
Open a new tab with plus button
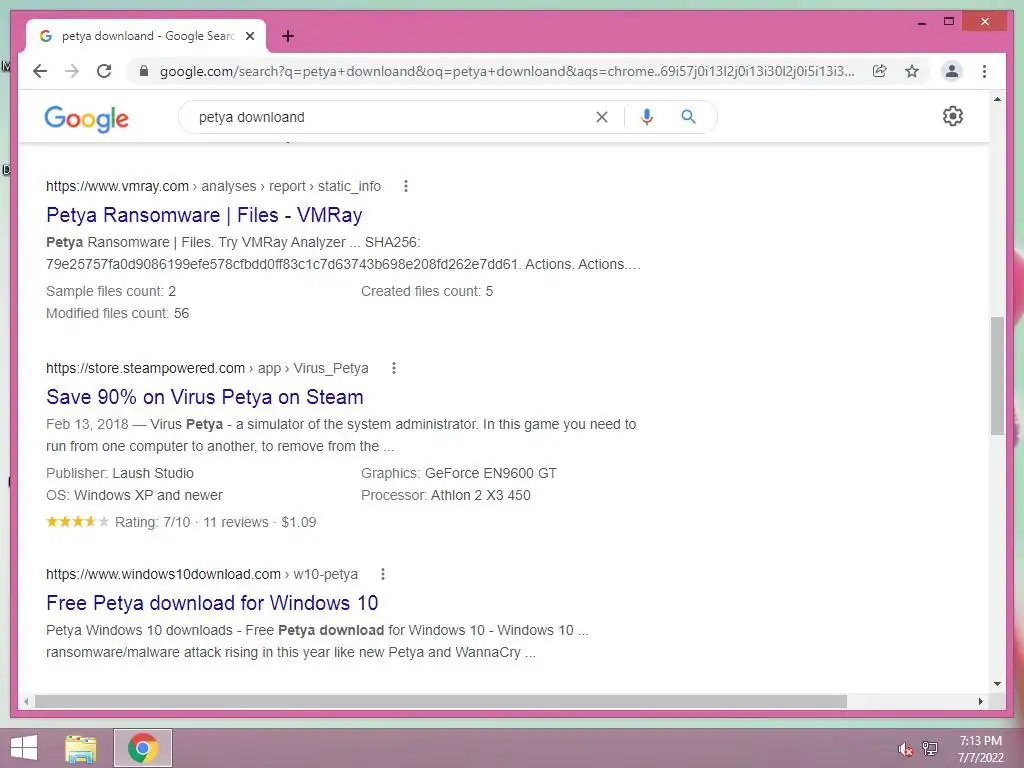(x=288, y=36)
